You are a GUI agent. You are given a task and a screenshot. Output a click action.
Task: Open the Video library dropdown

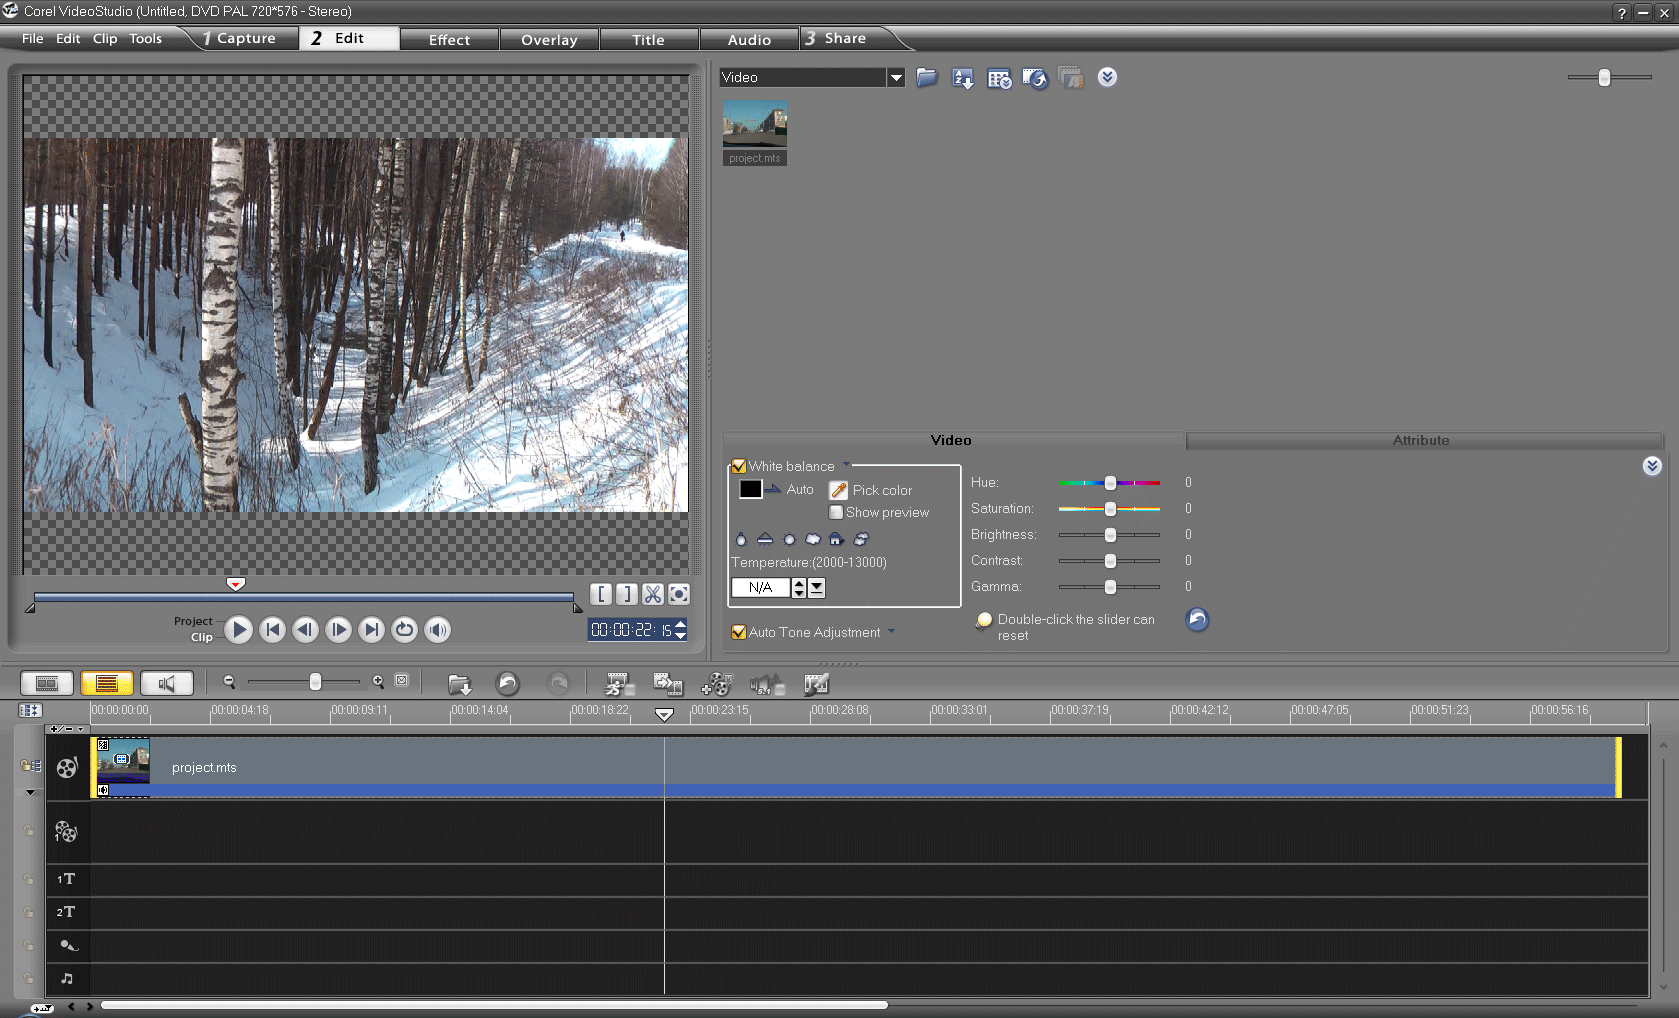896,77
